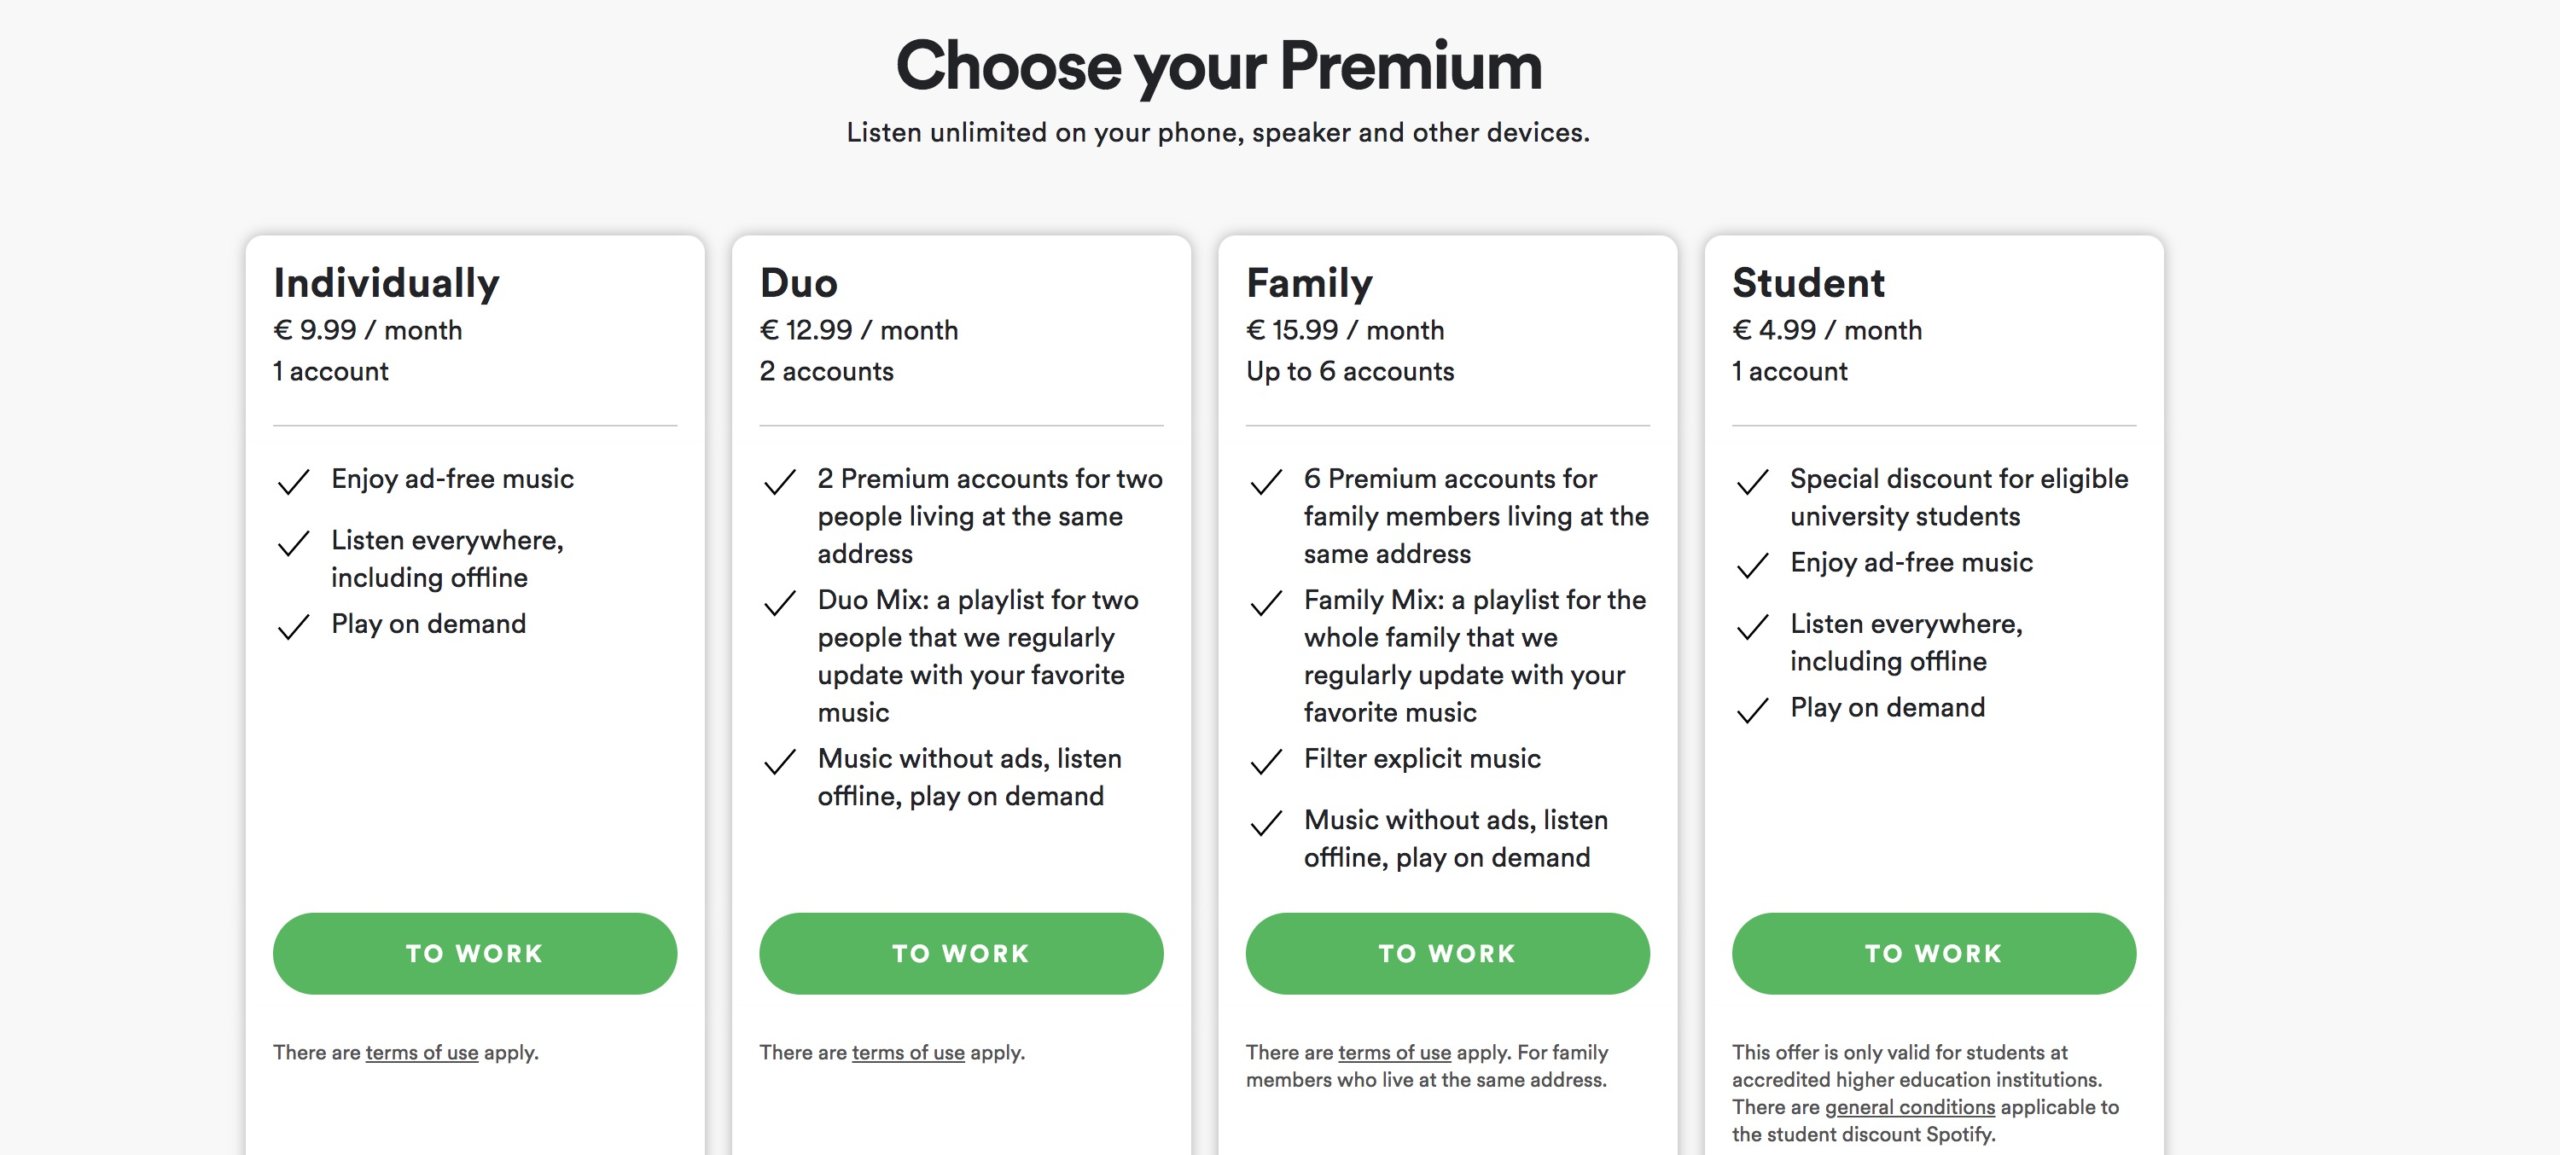The image size is (2560, 1155).
Task: Click the checkmark beside 'Listen everywhere, including offline' on Student
Action: (1752, 625)
